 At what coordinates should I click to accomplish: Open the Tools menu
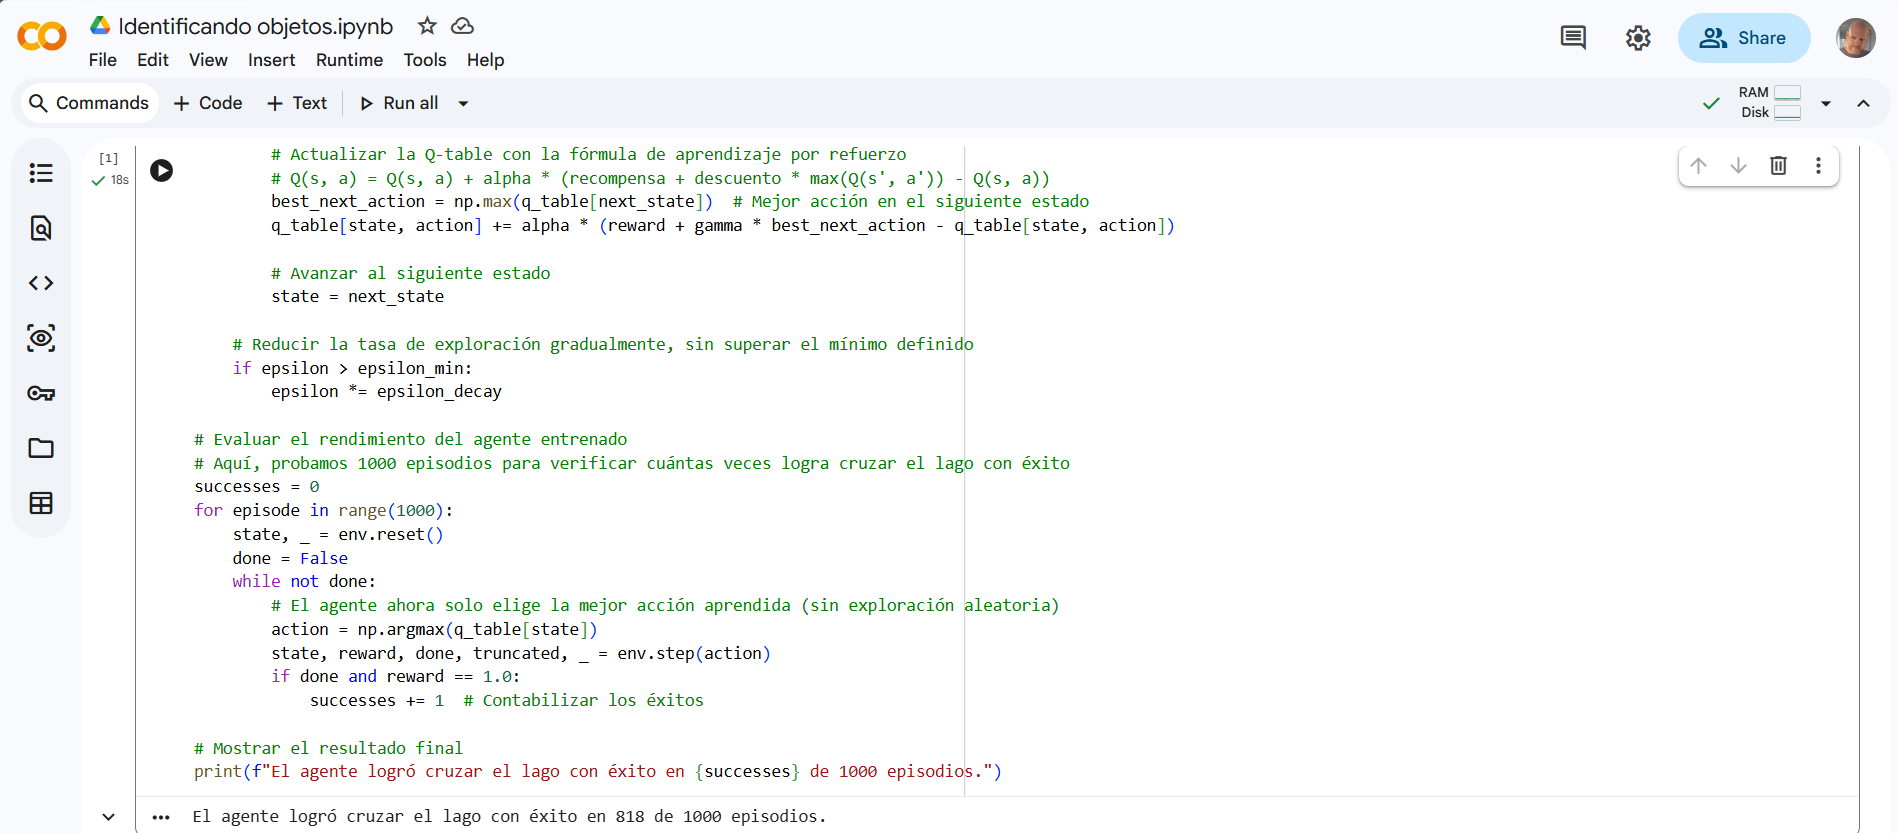coord(425,60)
